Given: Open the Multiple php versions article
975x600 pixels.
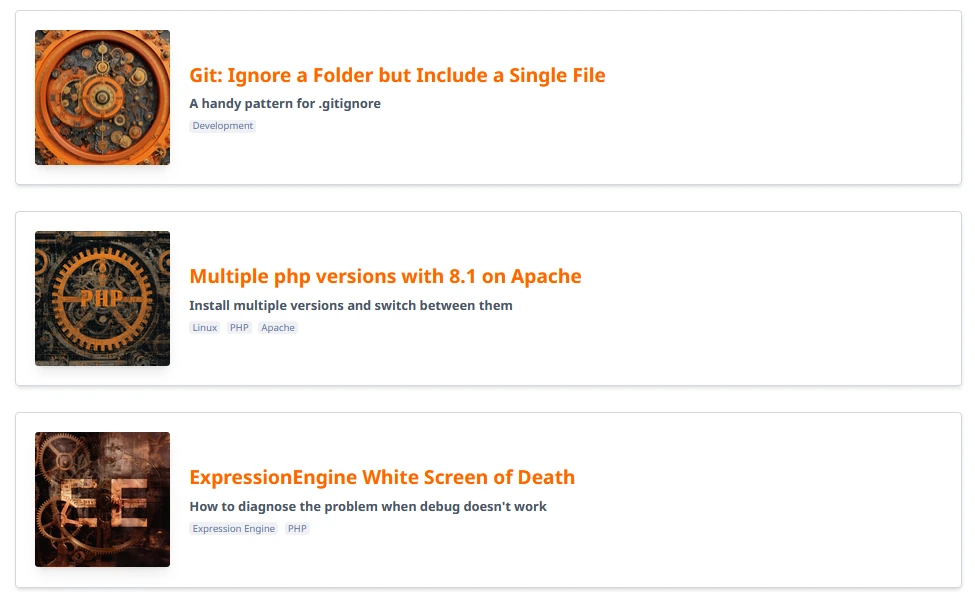Looking at the screenshot, I should [x=384, y=276].
